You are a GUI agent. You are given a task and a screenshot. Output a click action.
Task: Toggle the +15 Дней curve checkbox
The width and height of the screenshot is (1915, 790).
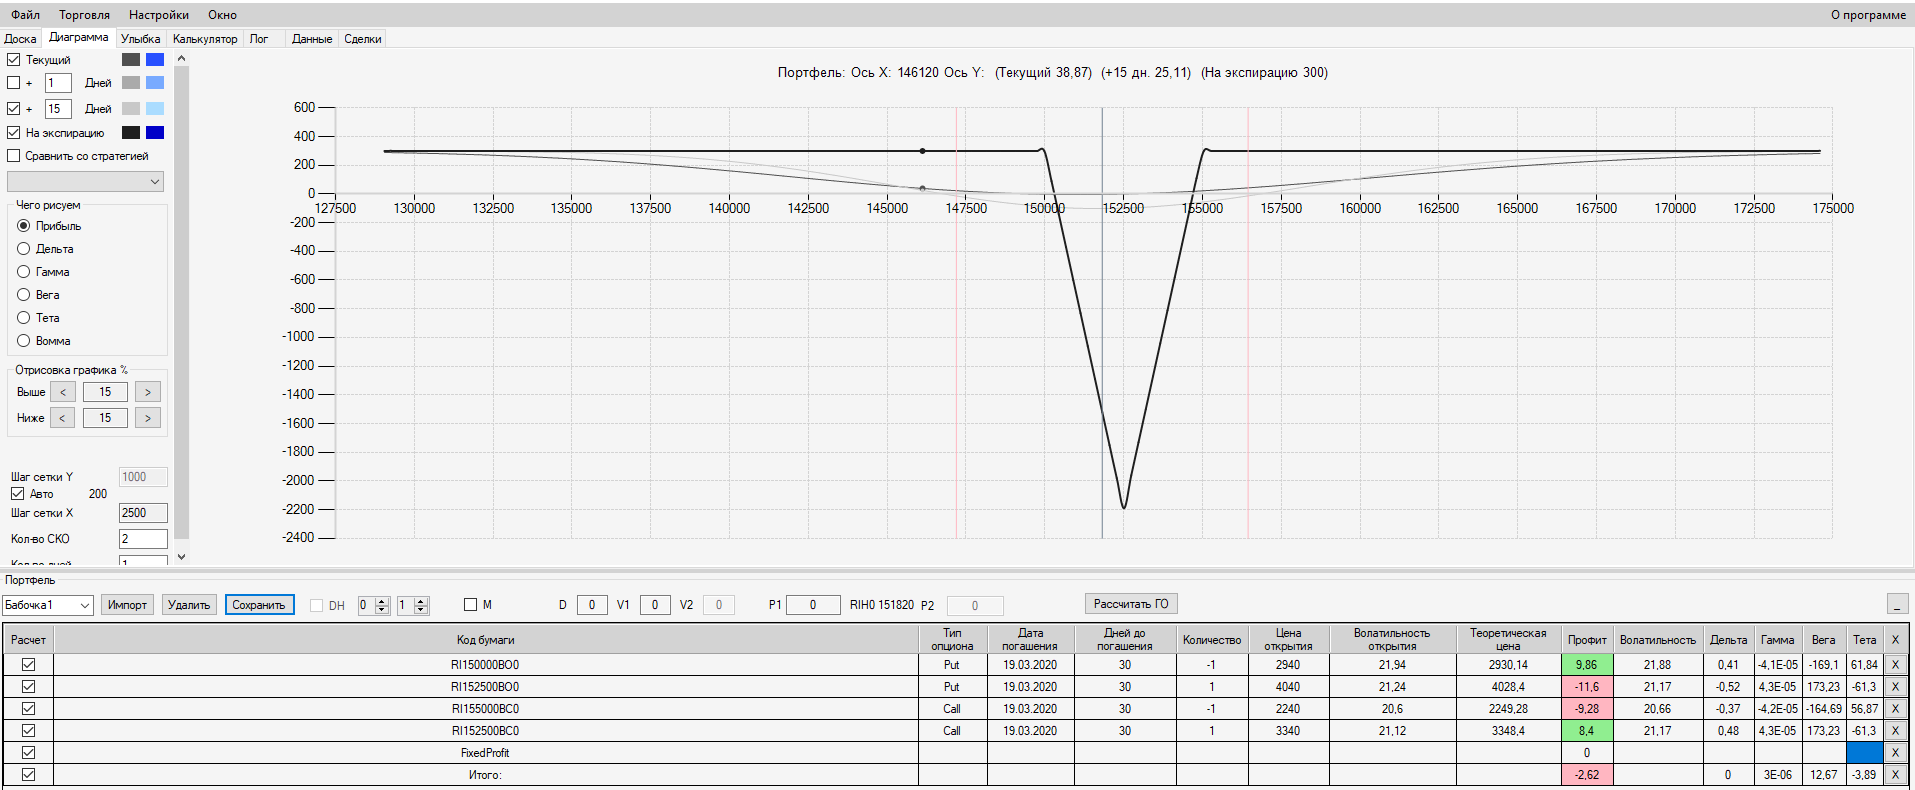point(14,108)
